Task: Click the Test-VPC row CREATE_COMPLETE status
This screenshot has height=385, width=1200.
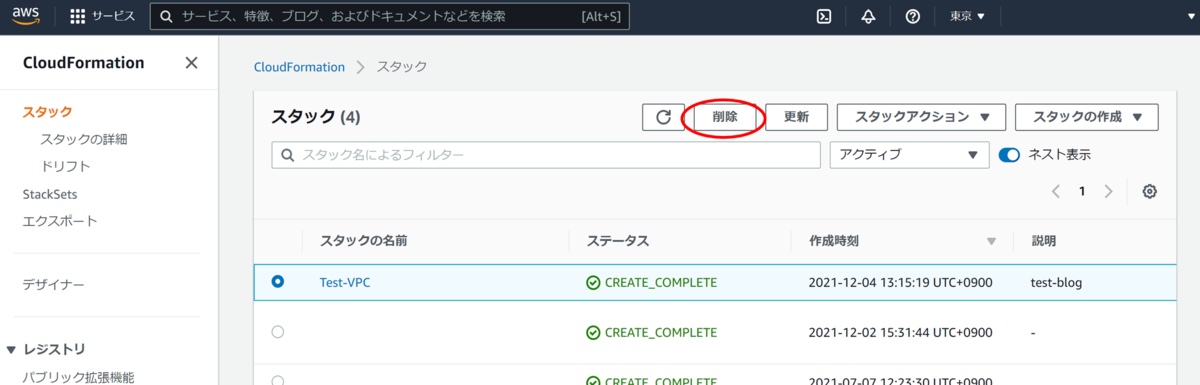Action: pyautogui.click(x=652, y=283)
